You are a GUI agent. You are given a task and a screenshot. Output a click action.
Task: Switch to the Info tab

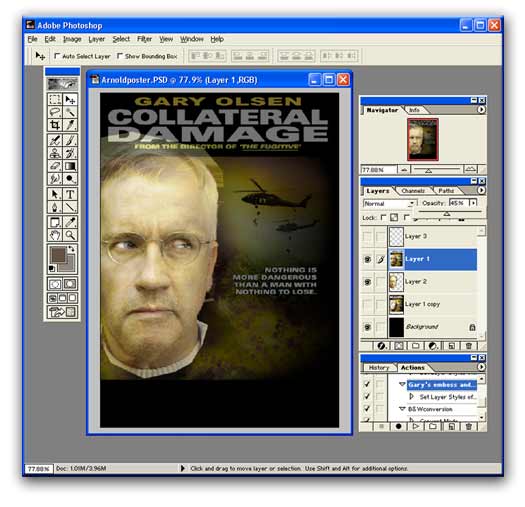coord(414,110)
